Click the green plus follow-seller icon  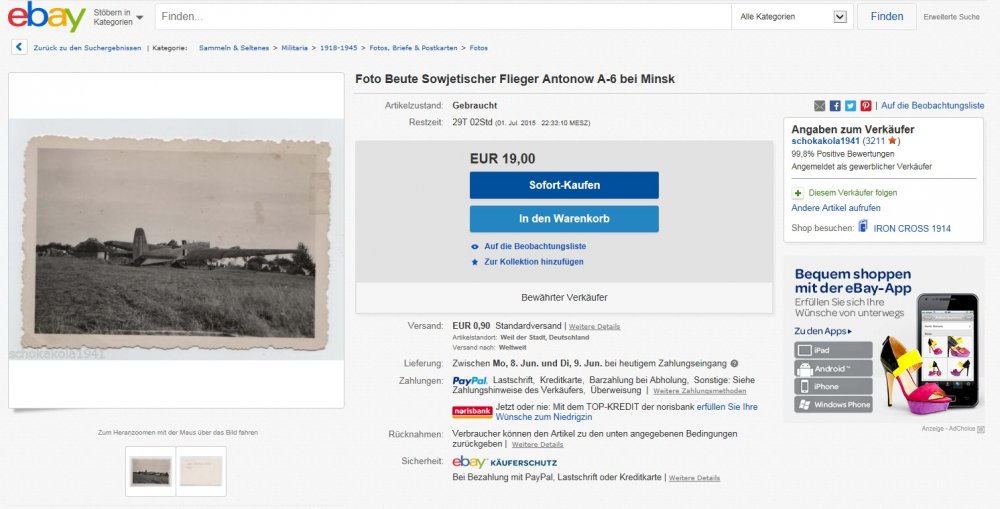798,193
